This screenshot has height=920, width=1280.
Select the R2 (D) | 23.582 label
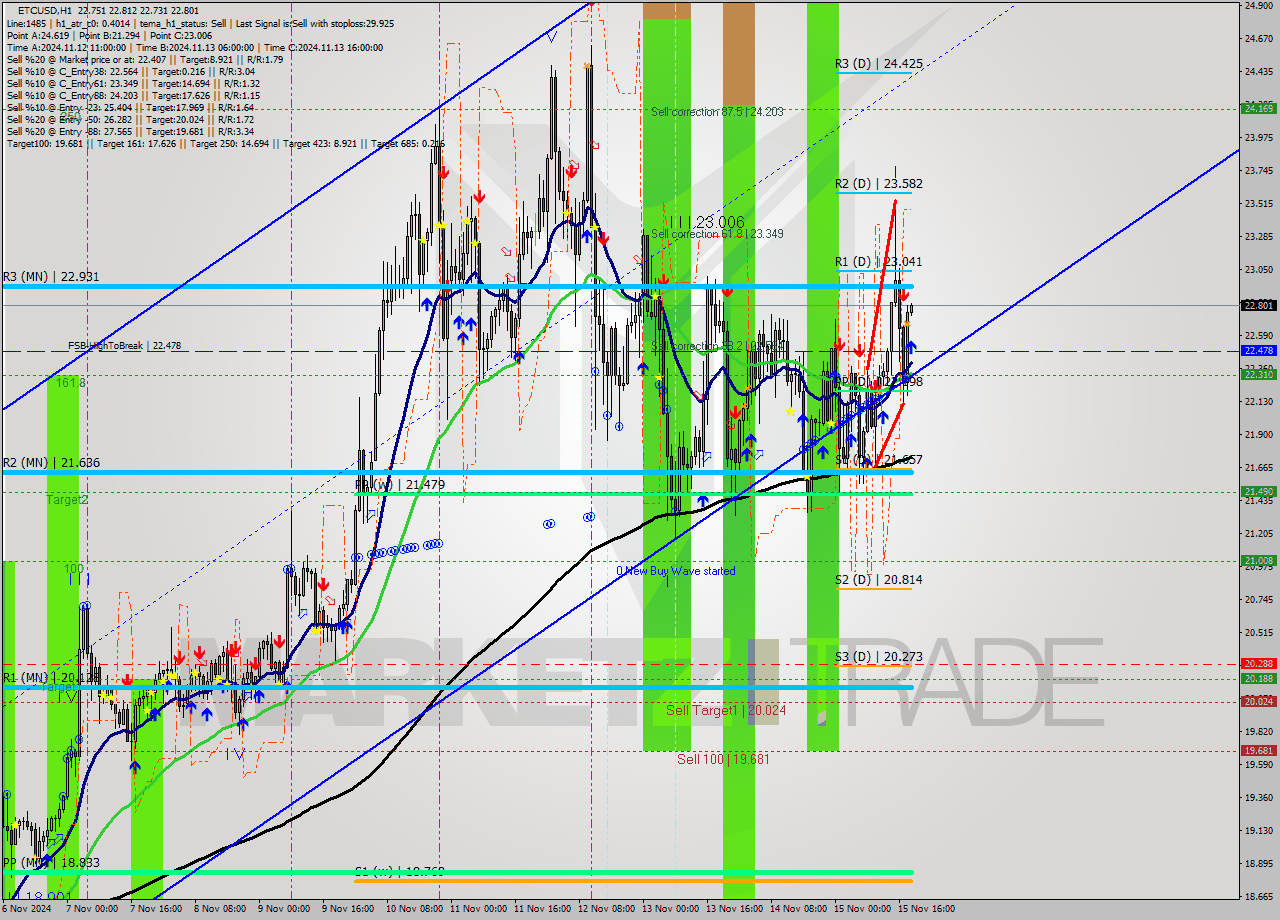879,184
